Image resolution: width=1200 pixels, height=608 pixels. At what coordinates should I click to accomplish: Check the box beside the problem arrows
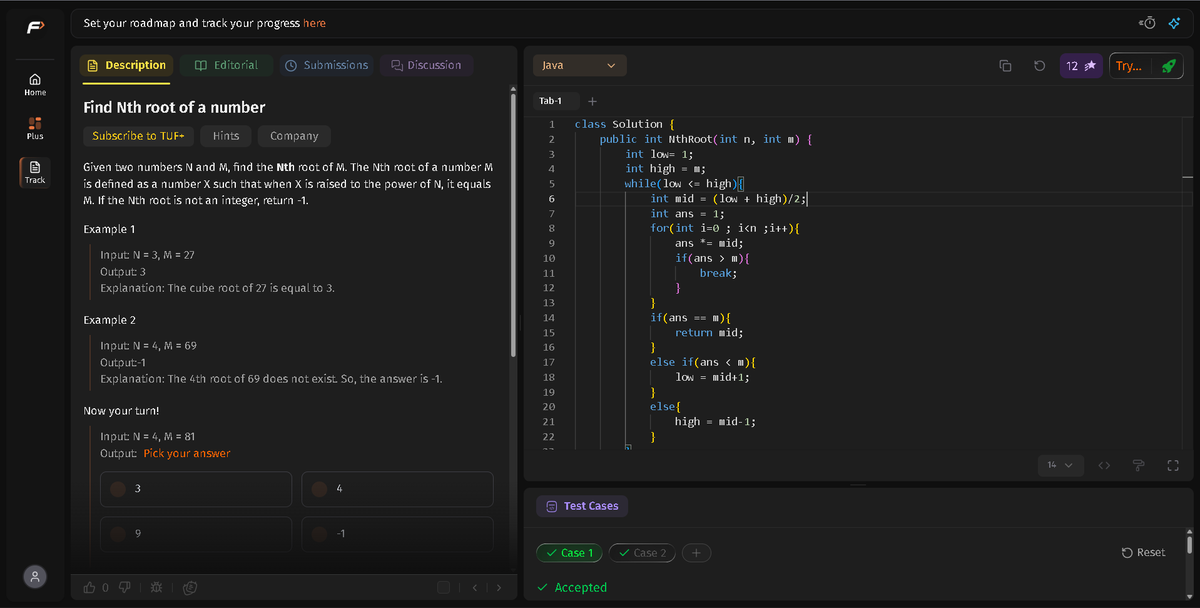click(444, 587)
